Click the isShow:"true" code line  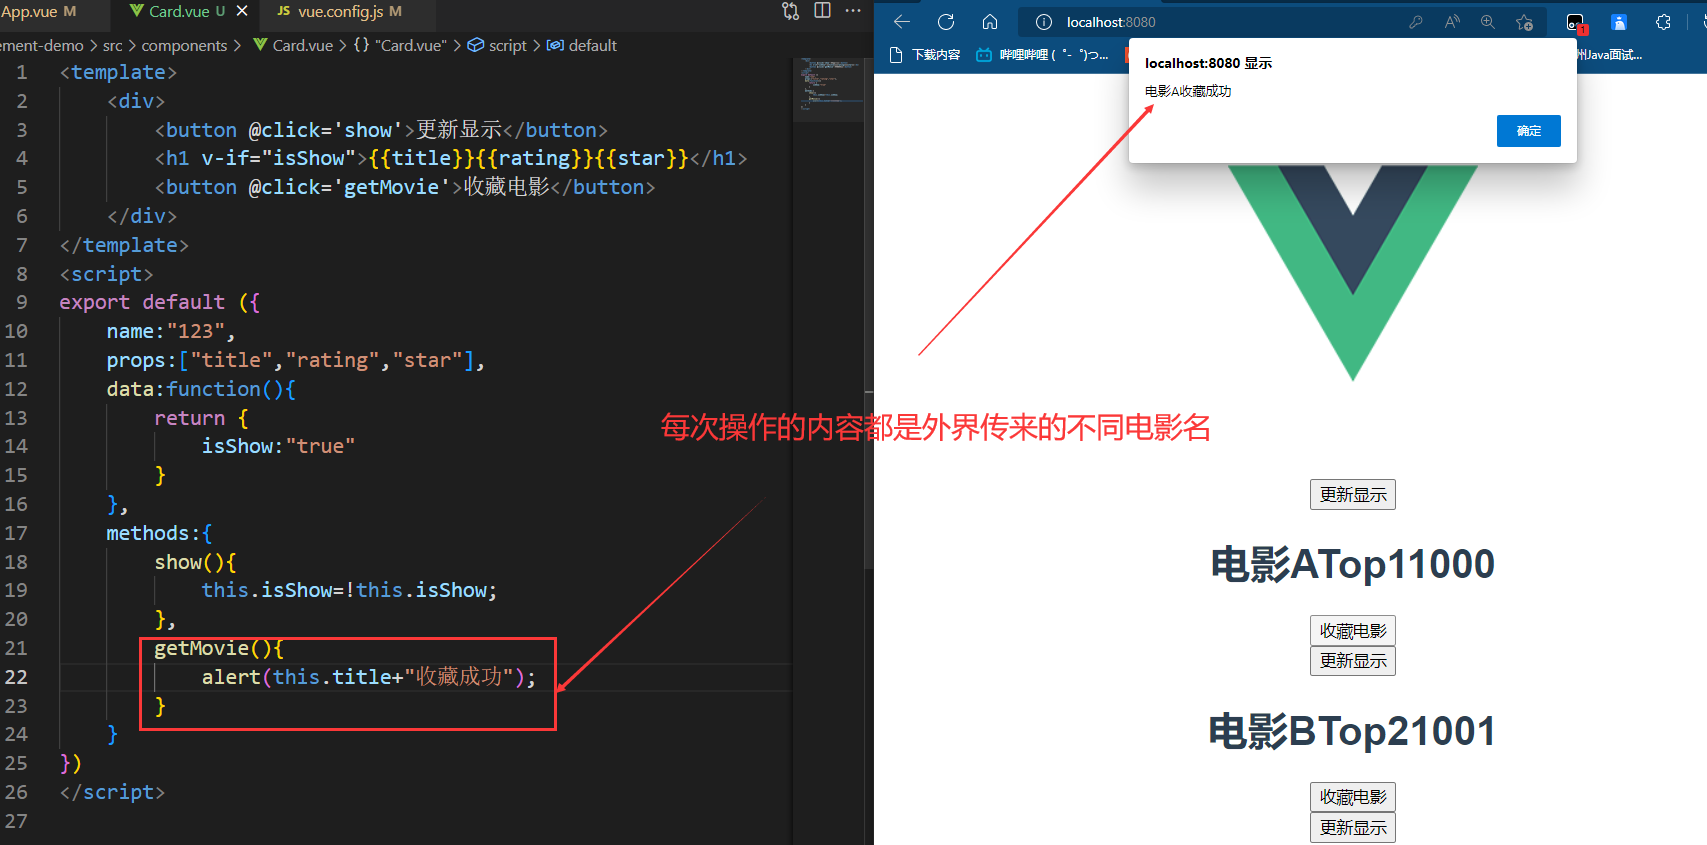(x=278, y=446)
